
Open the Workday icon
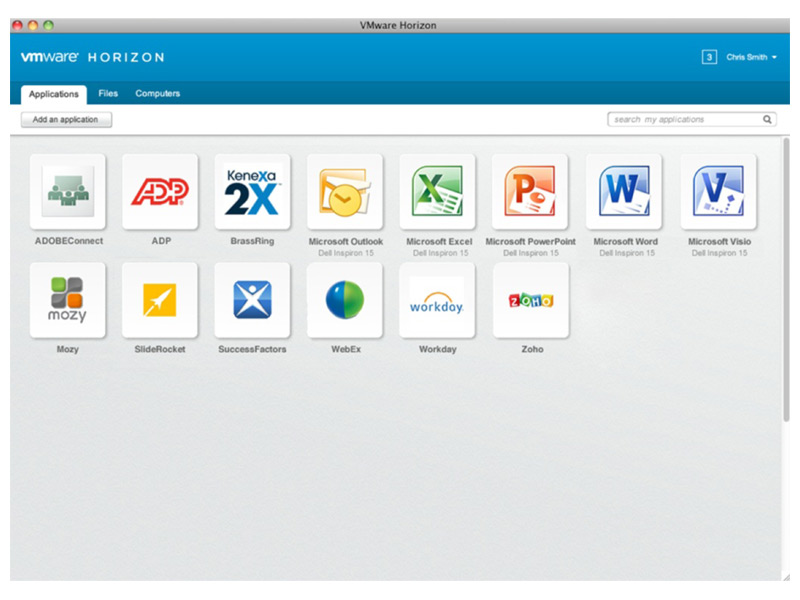(437, 300)
